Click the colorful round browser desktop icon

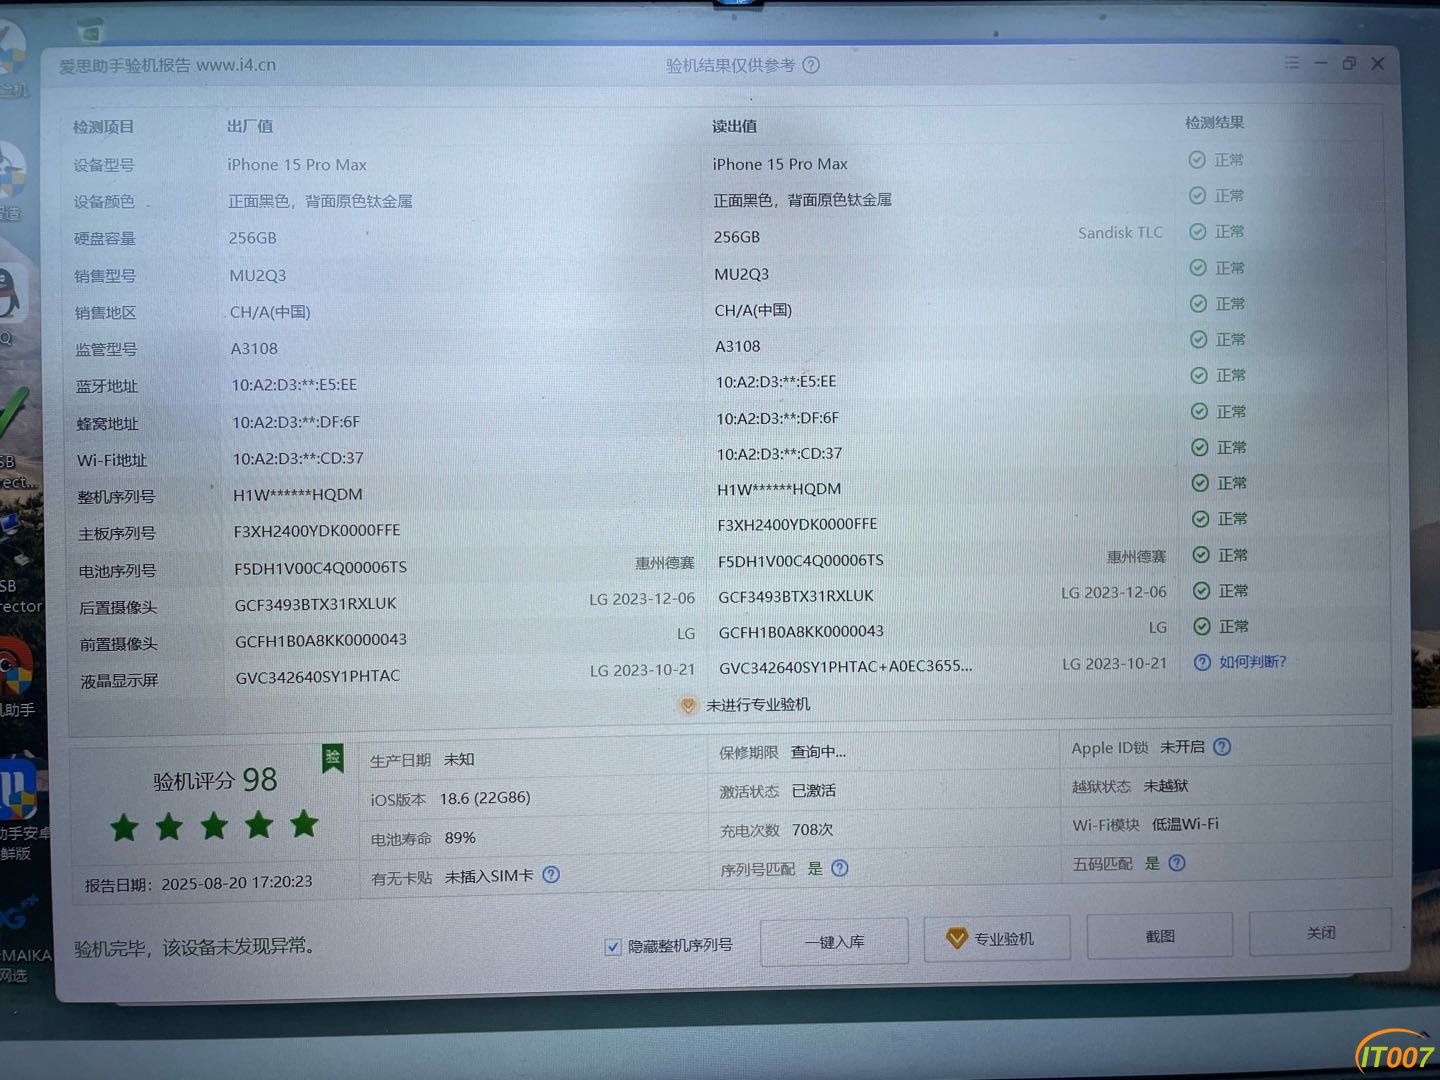tap(14, 668)
